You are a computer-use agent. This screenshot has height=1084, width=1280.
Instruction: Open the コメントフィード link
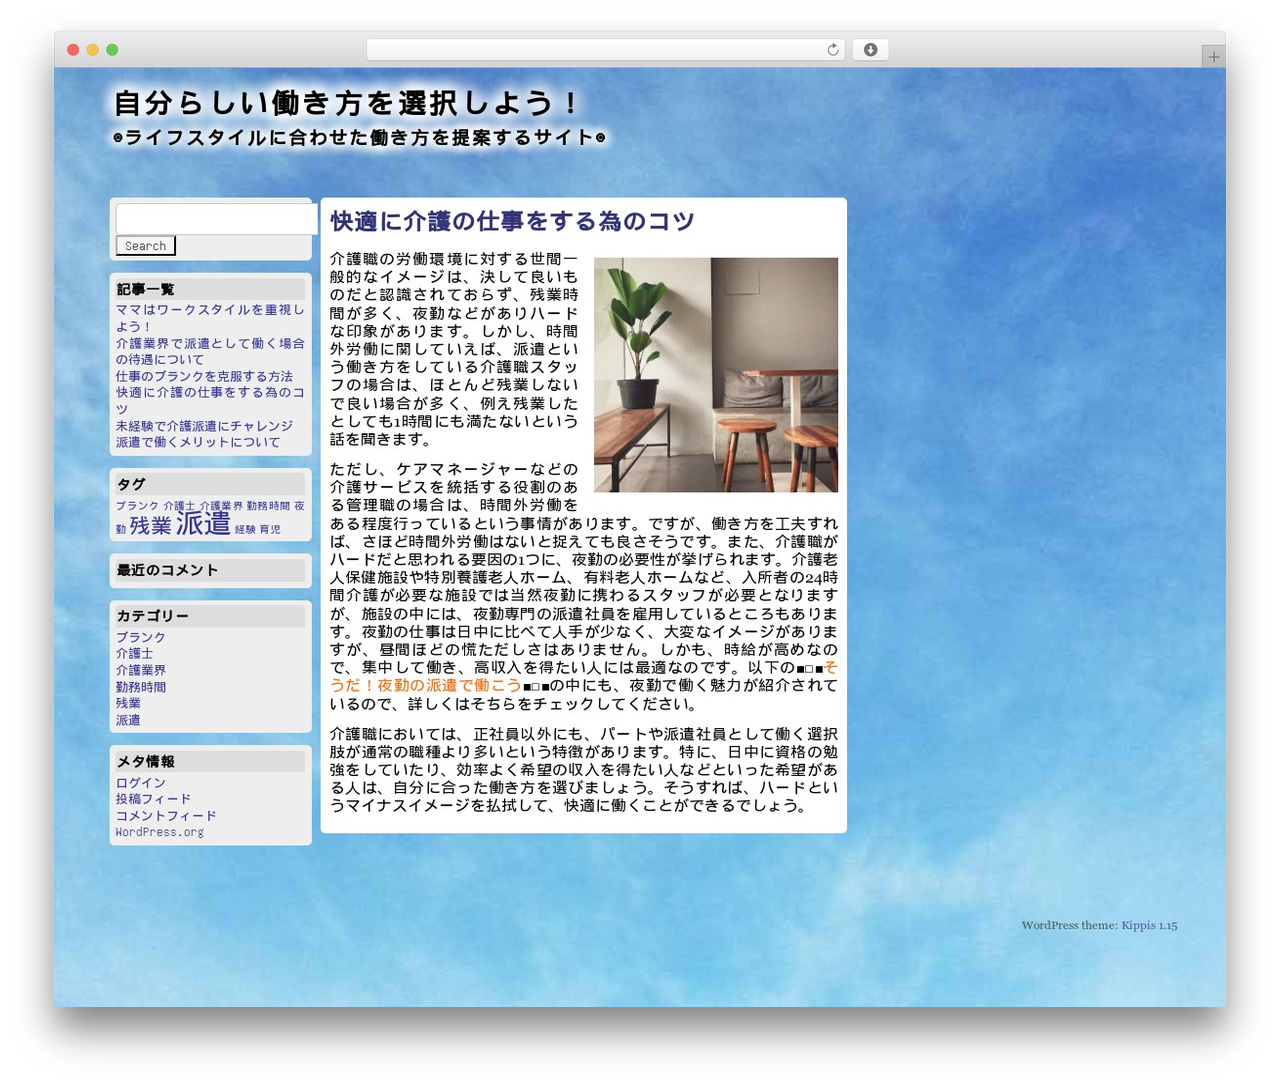pyautogui.click(x=166, y=816)
